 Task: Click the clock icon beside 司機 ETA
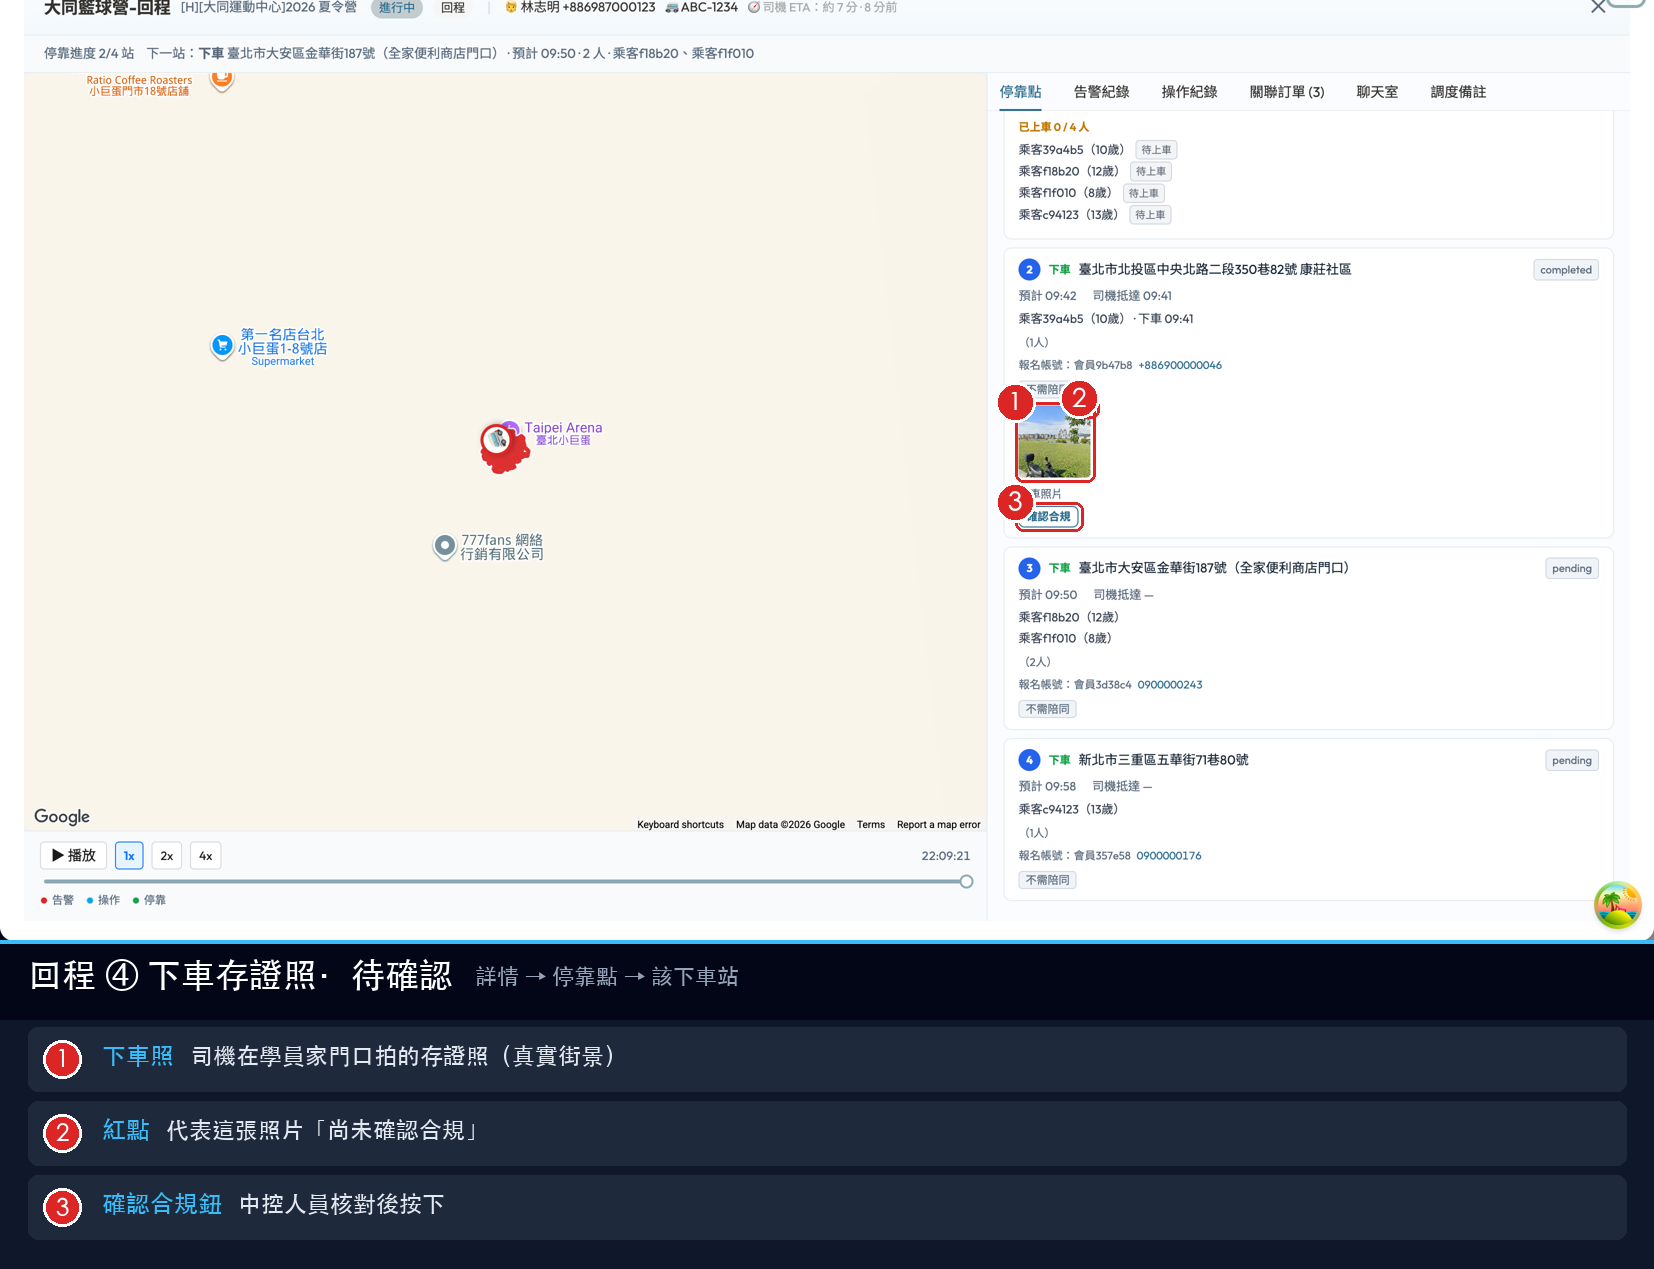[x=754, y=7]
